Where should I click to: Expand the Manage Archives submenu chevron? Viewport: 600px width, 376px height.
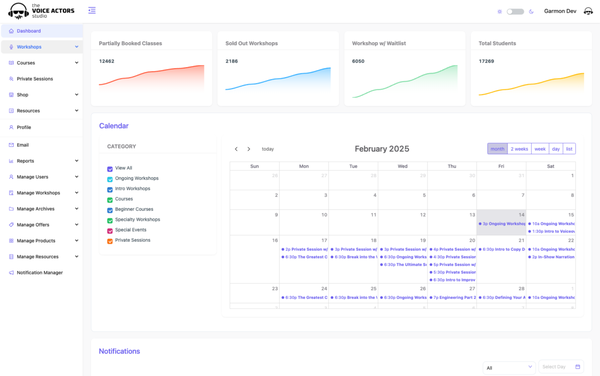tap(77, 208)
